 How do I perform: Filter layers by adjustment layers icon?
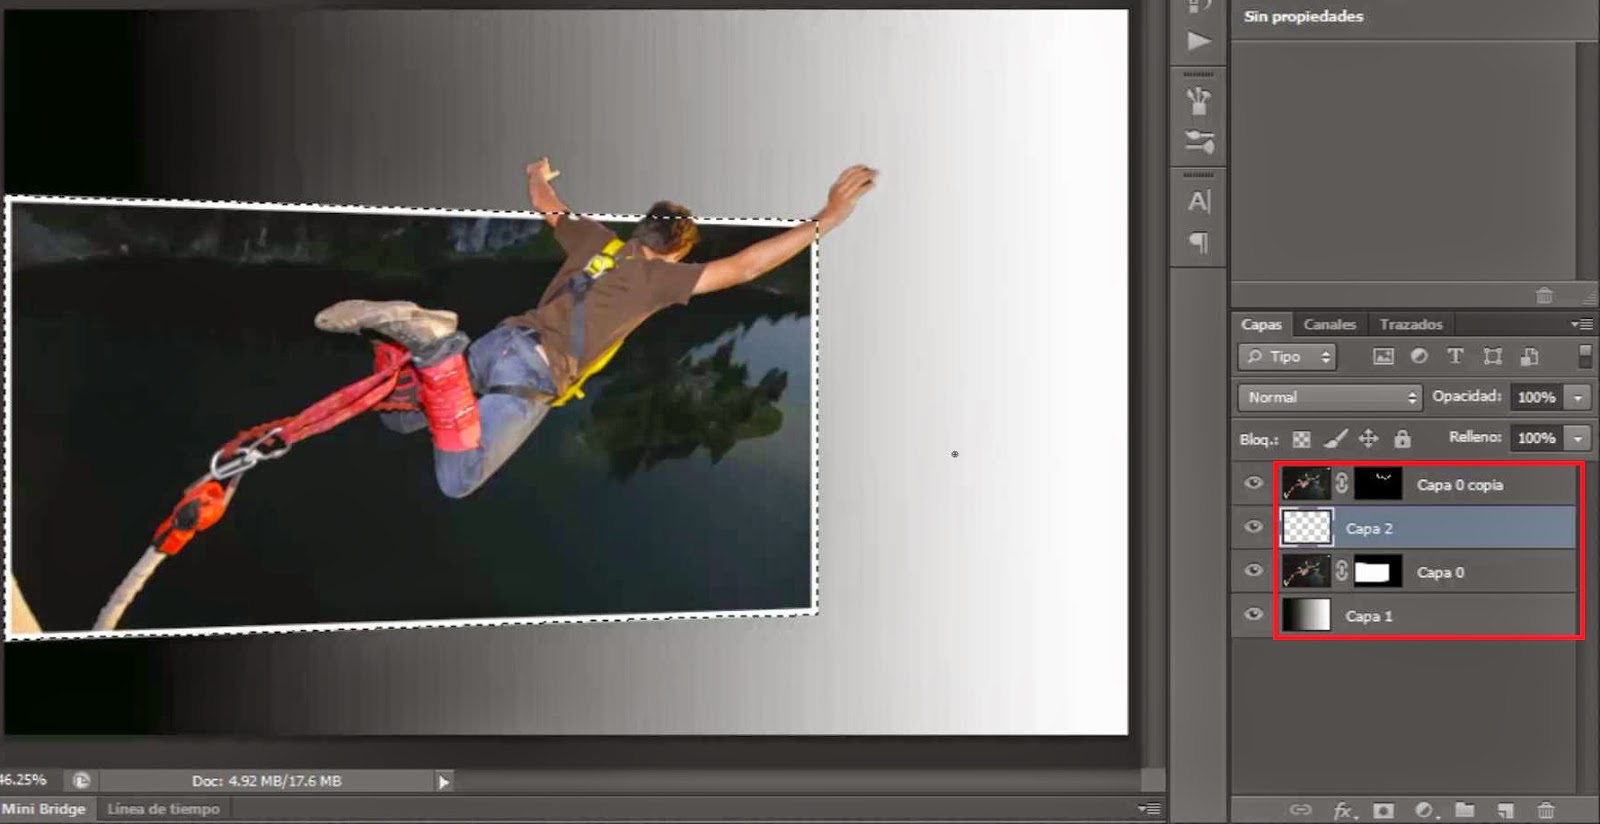[1419, 356]
